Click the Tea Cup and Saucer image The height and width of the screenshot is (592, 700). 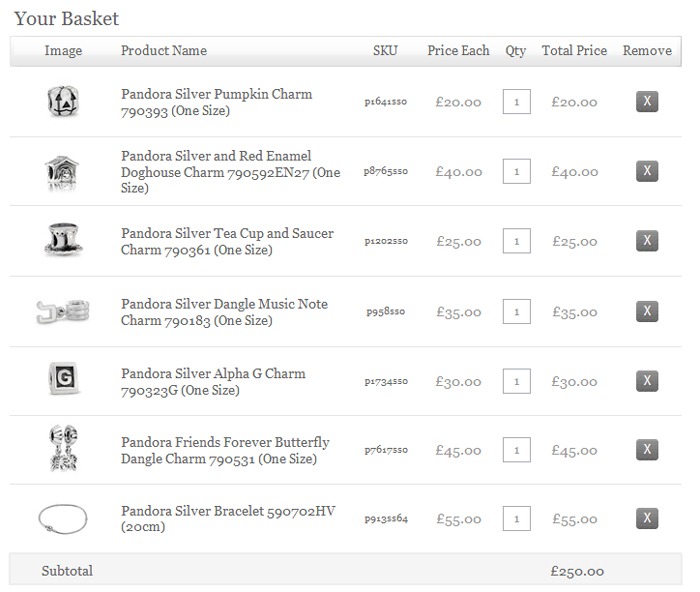pyautogui.click(x=62, y=240)
